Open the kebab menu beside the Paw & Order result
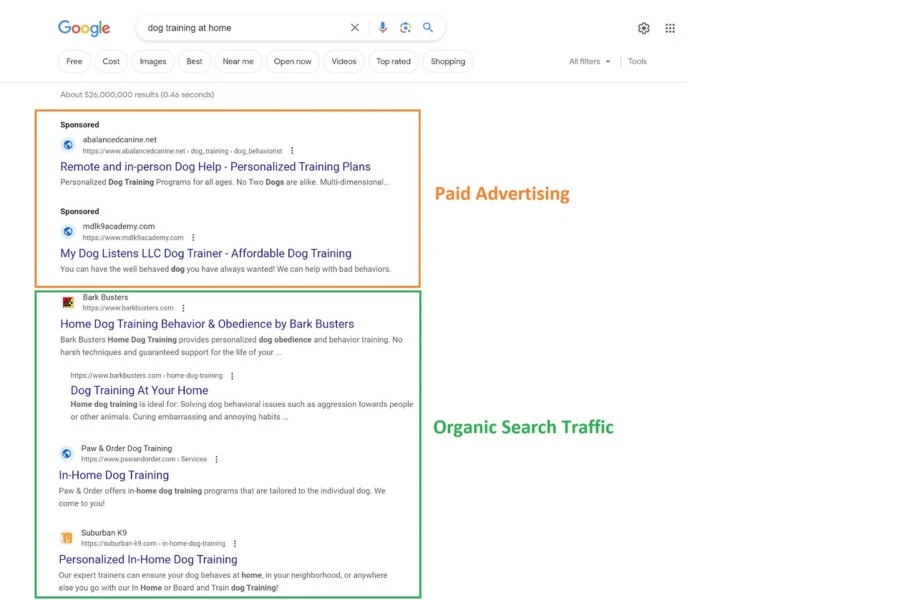900x600 pixels. tap(216, 459)
